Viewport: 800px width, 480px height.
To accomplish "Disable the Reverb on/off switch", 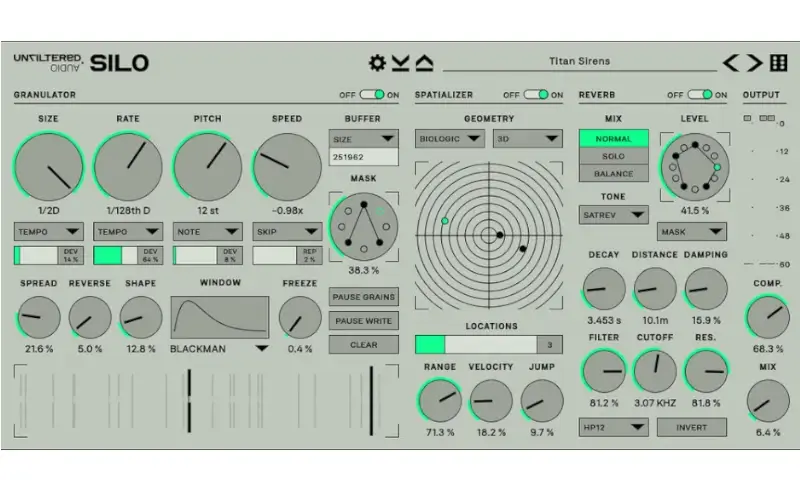I will [704, 95].
